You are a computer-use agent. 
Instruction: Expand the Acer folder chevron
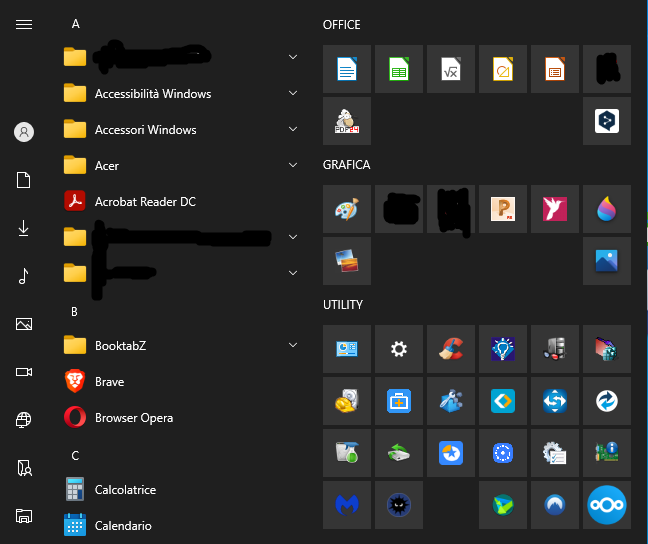click(293, 165)
